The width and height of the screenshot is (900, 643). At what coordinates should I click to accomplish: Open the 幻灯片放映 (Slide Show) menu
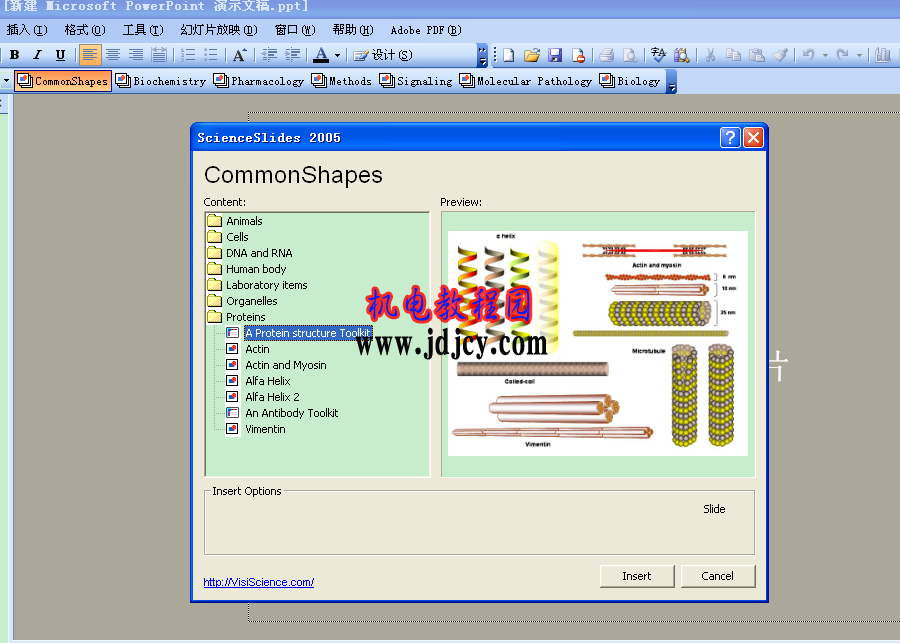(219, 30)
